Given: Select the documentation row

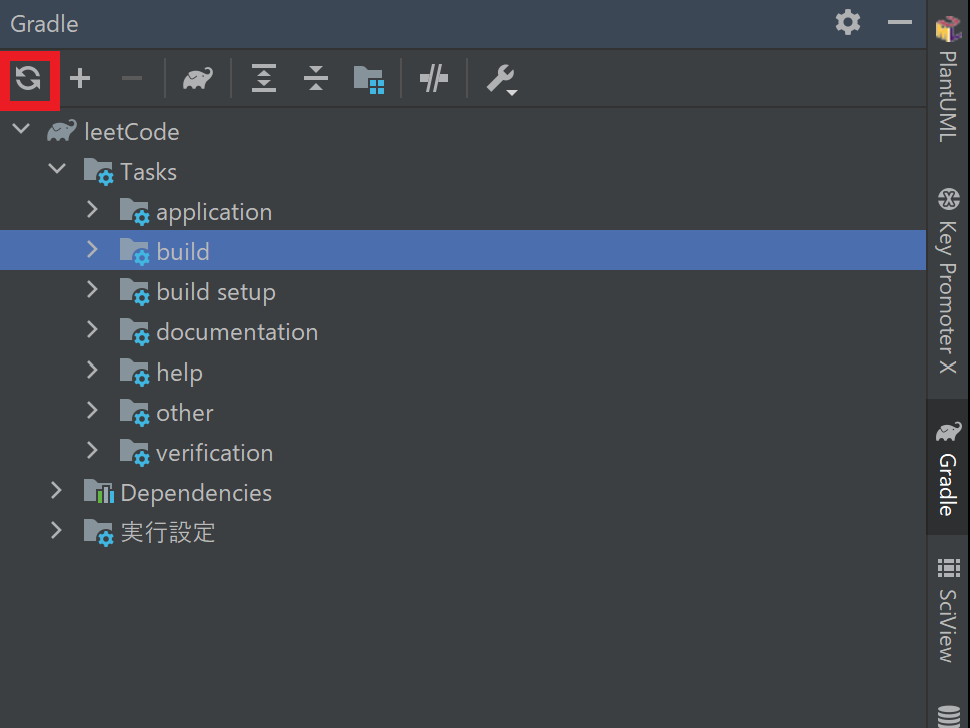Looking at the screenshot, I should pyautogui.click(x=463, y=332).
